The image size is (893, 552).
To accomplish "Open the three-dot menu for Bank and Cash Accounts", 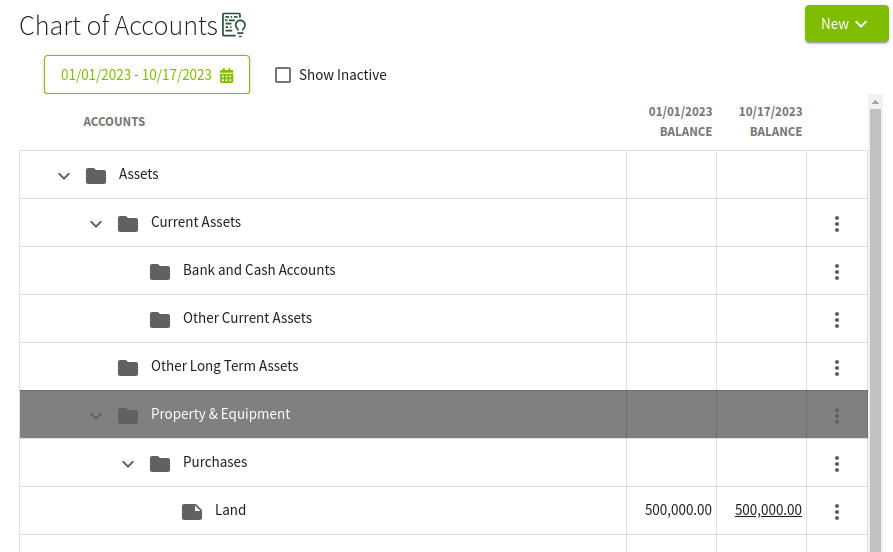I will 837,272.
